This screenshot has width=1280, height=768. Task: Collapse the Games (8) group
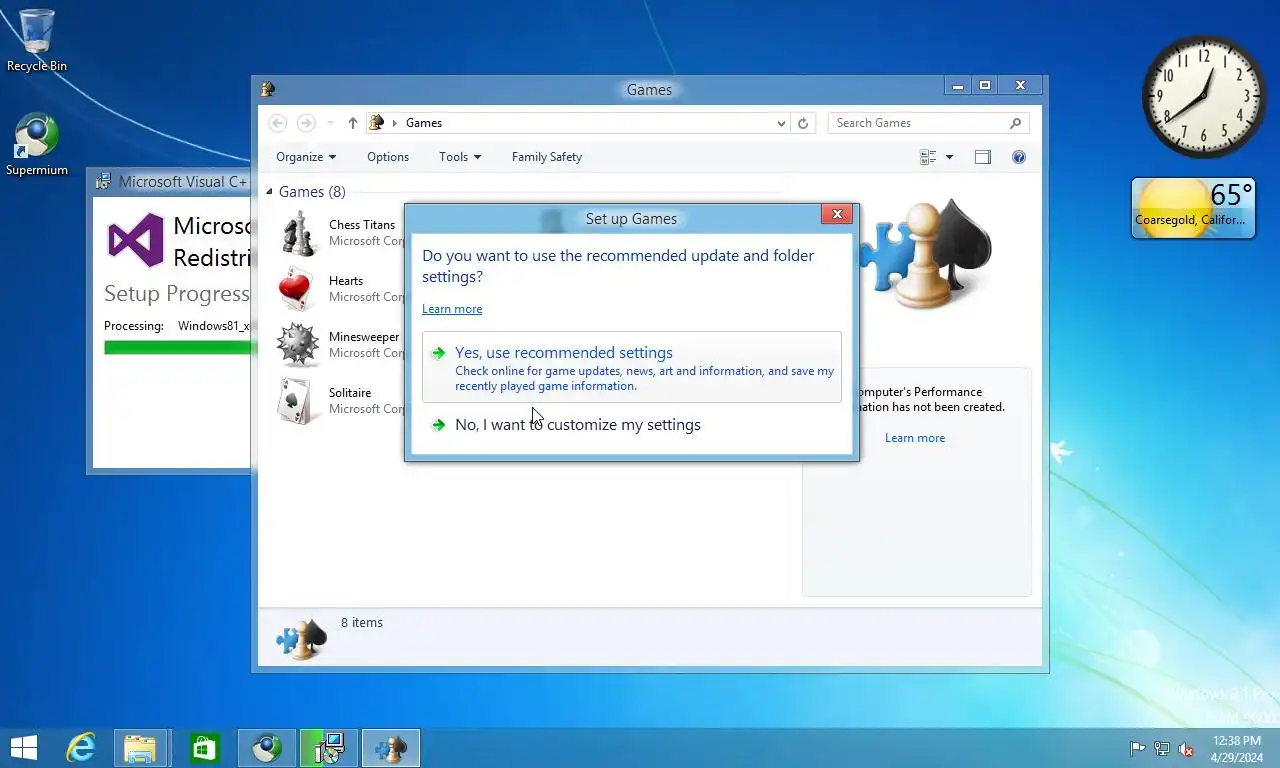(269, 192)
